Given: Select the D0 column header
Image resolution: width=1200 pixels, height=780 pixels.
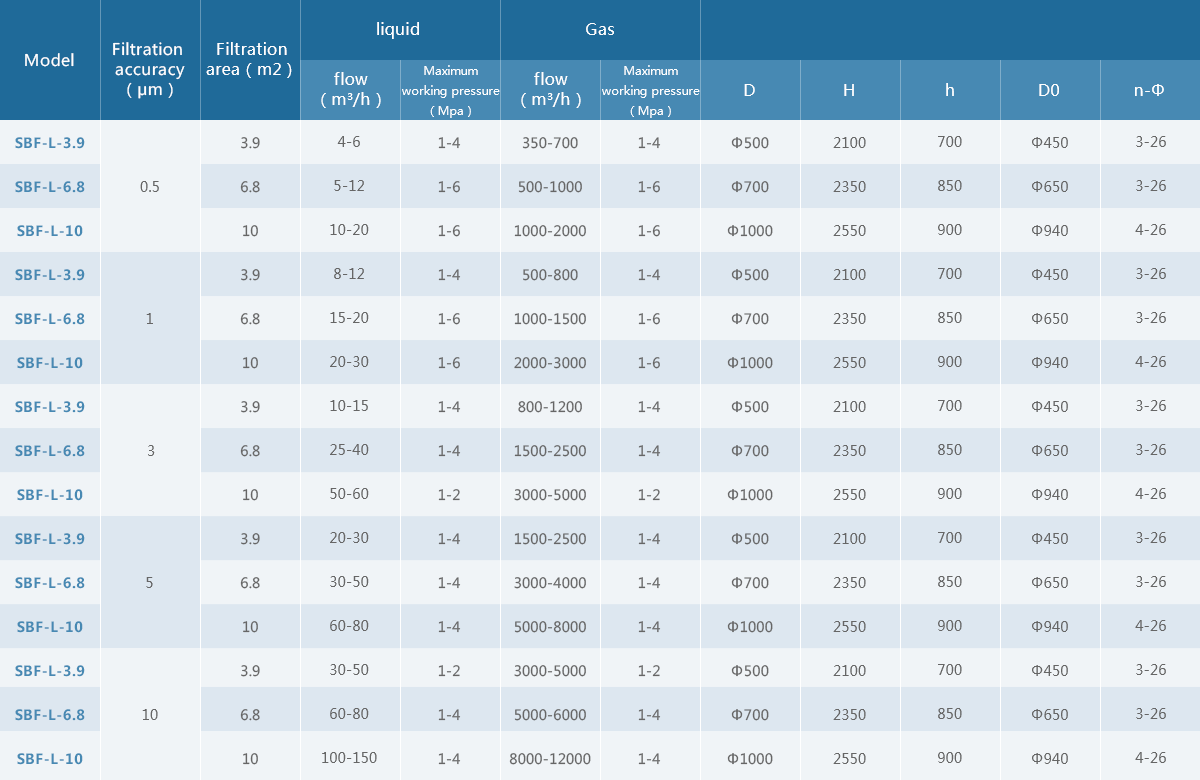Looking at the screenshot, I should (x=1049, y=90).
